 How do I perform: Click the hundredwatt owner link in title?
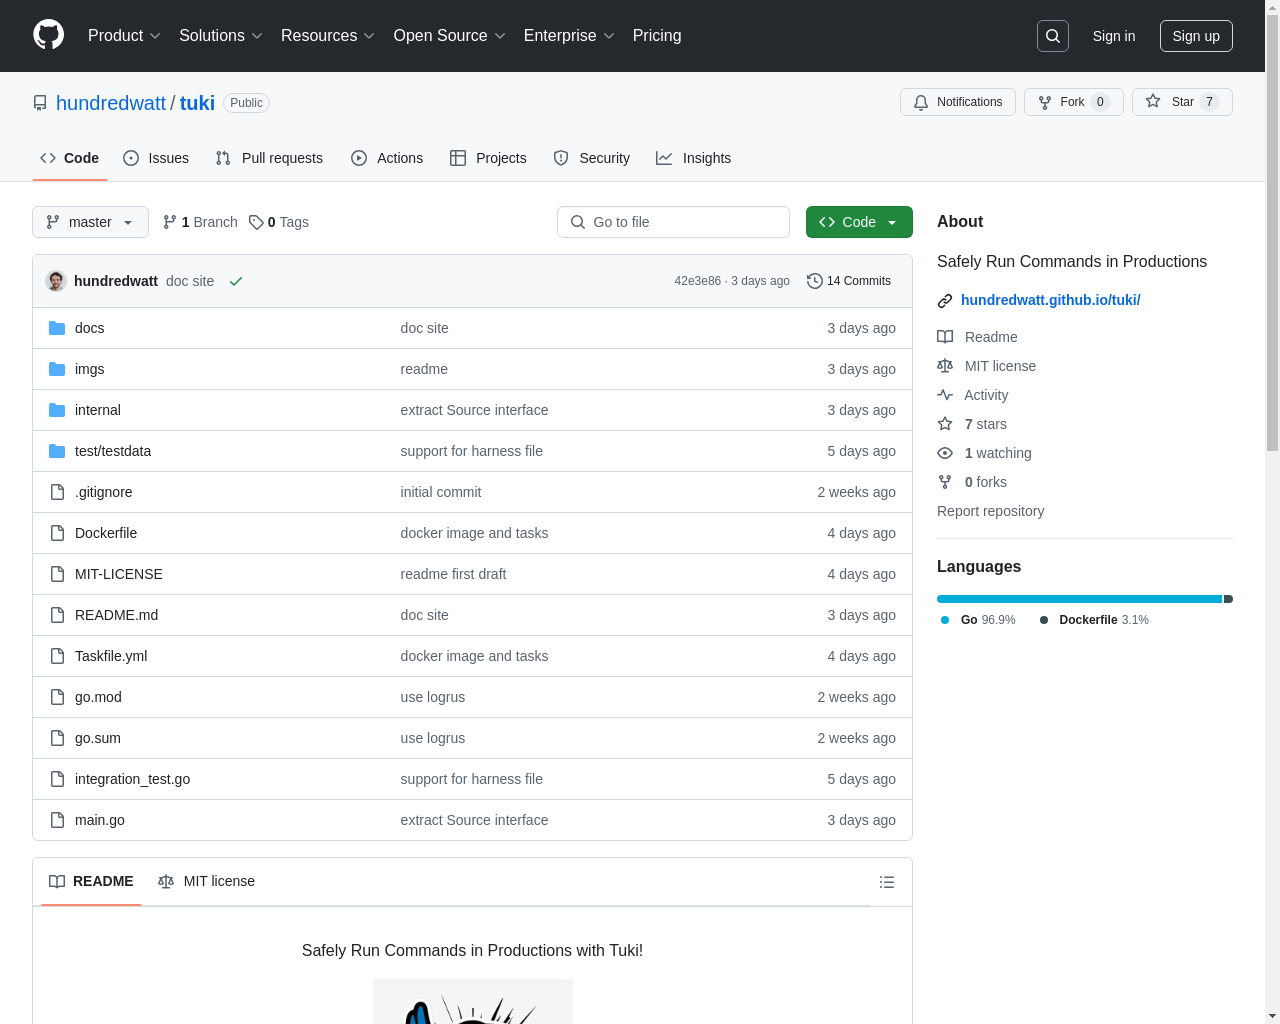pyautogui.click(x=111, y=103)
